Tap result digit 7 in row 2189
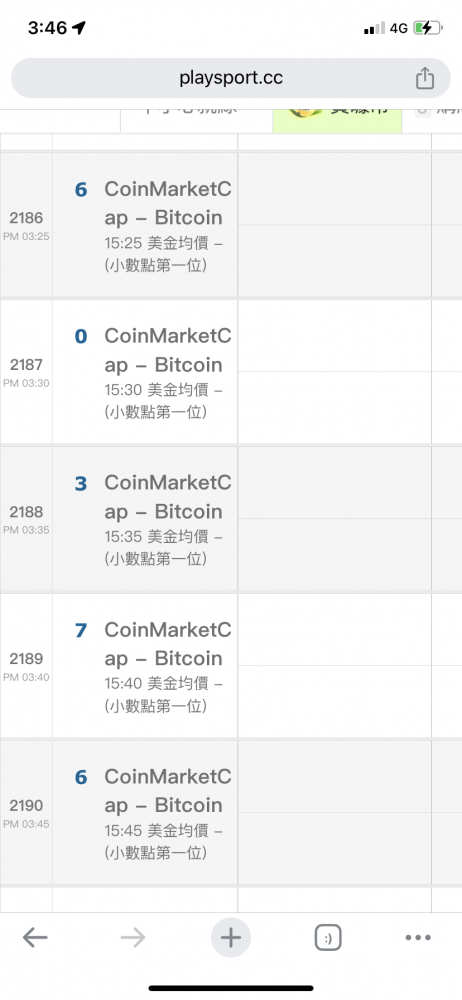The image size is (462, 1000). point(80,631)
